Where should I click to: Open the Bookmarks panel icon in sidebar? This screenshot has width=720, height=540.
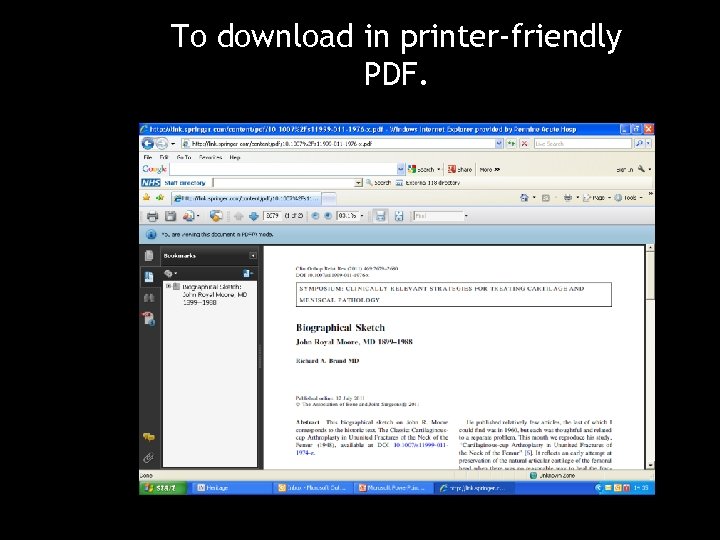[x=149, y=276]
